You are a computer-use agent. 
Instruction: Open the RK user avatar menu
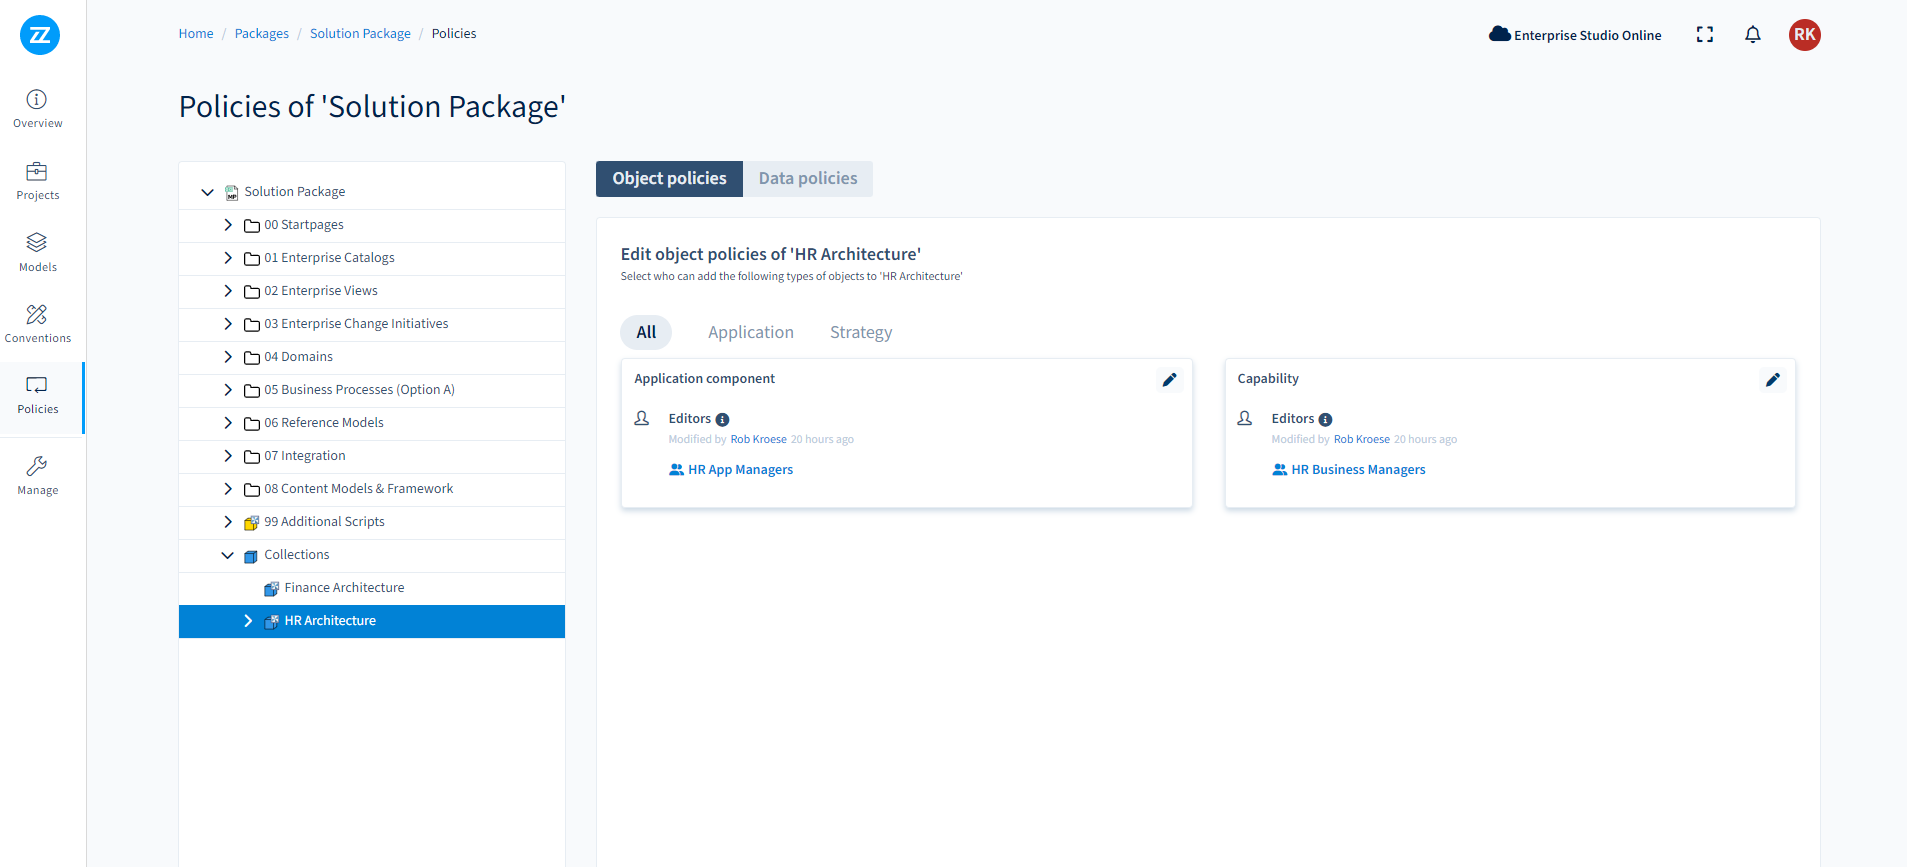(x=1805, y=35)
